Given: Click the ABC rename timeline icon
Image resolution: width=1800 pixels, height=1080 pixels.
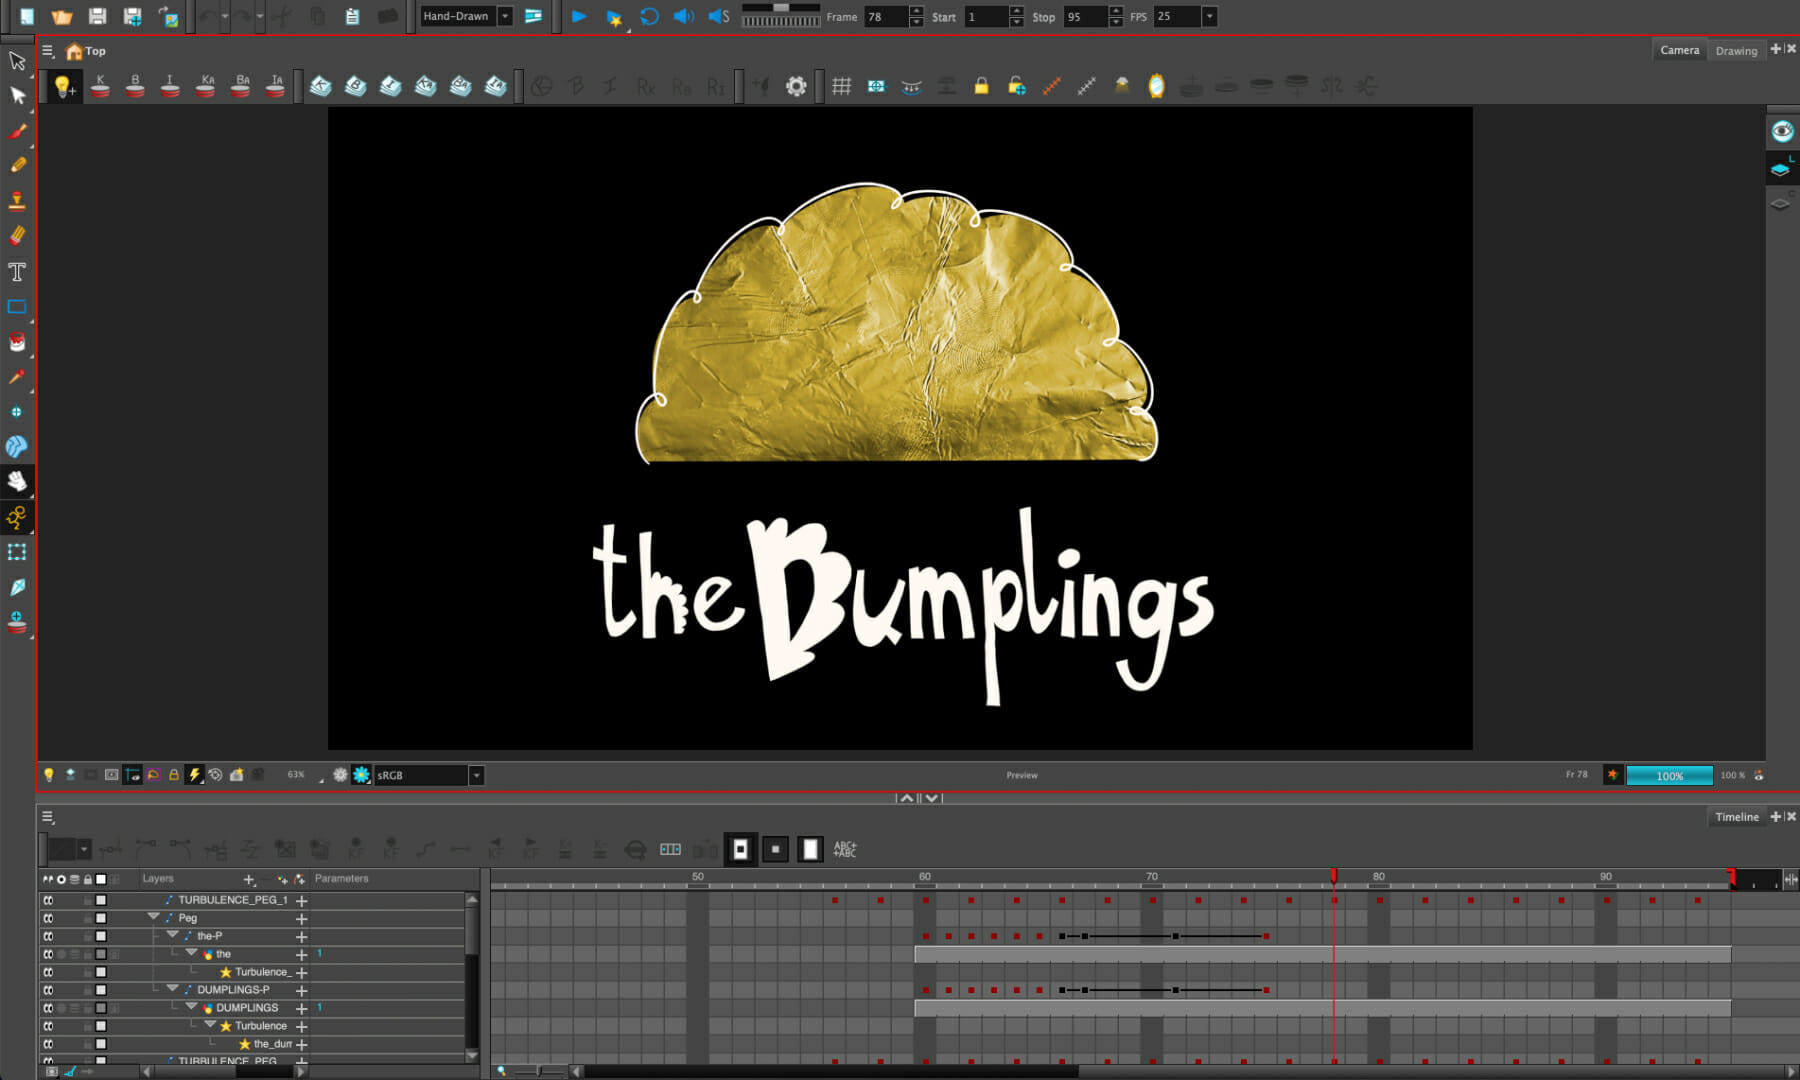Looking at the screenshot, I should point(845,849).
